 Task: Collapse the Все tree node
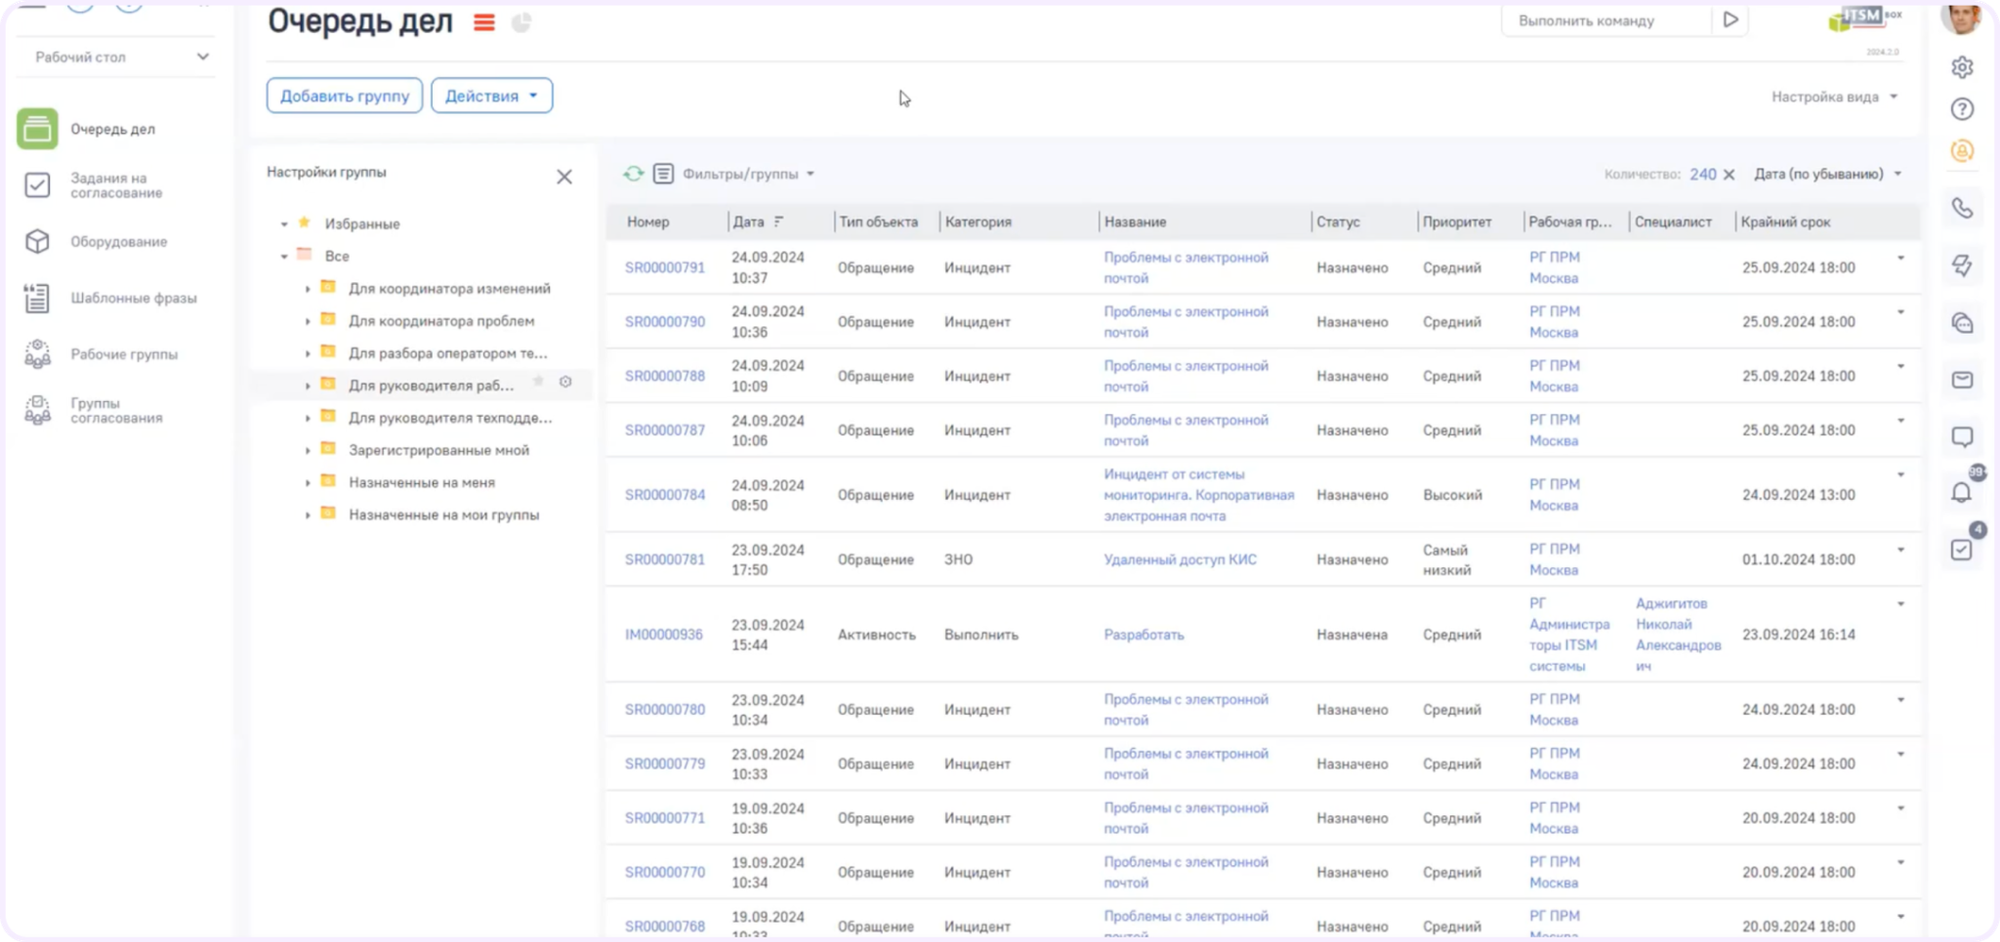(x=284, y=257)
